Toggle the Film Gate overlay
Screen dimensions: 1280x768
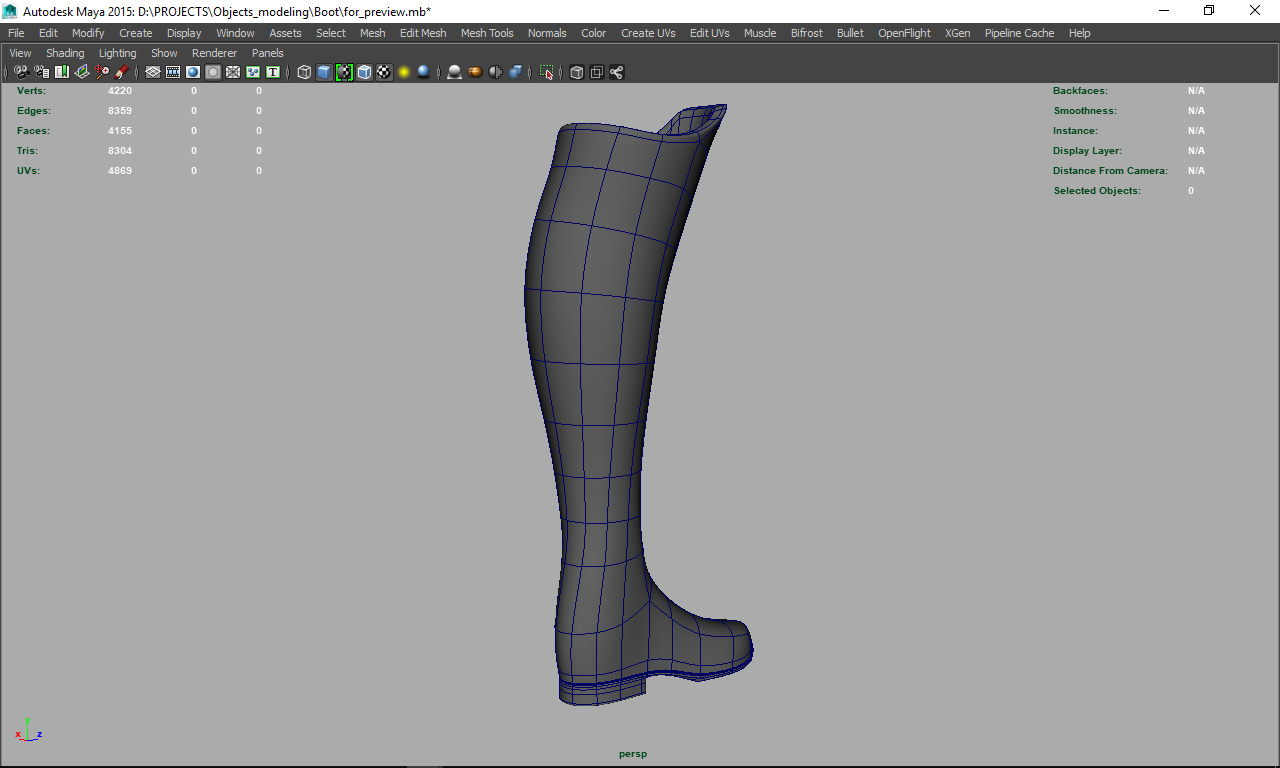point(173,72)
